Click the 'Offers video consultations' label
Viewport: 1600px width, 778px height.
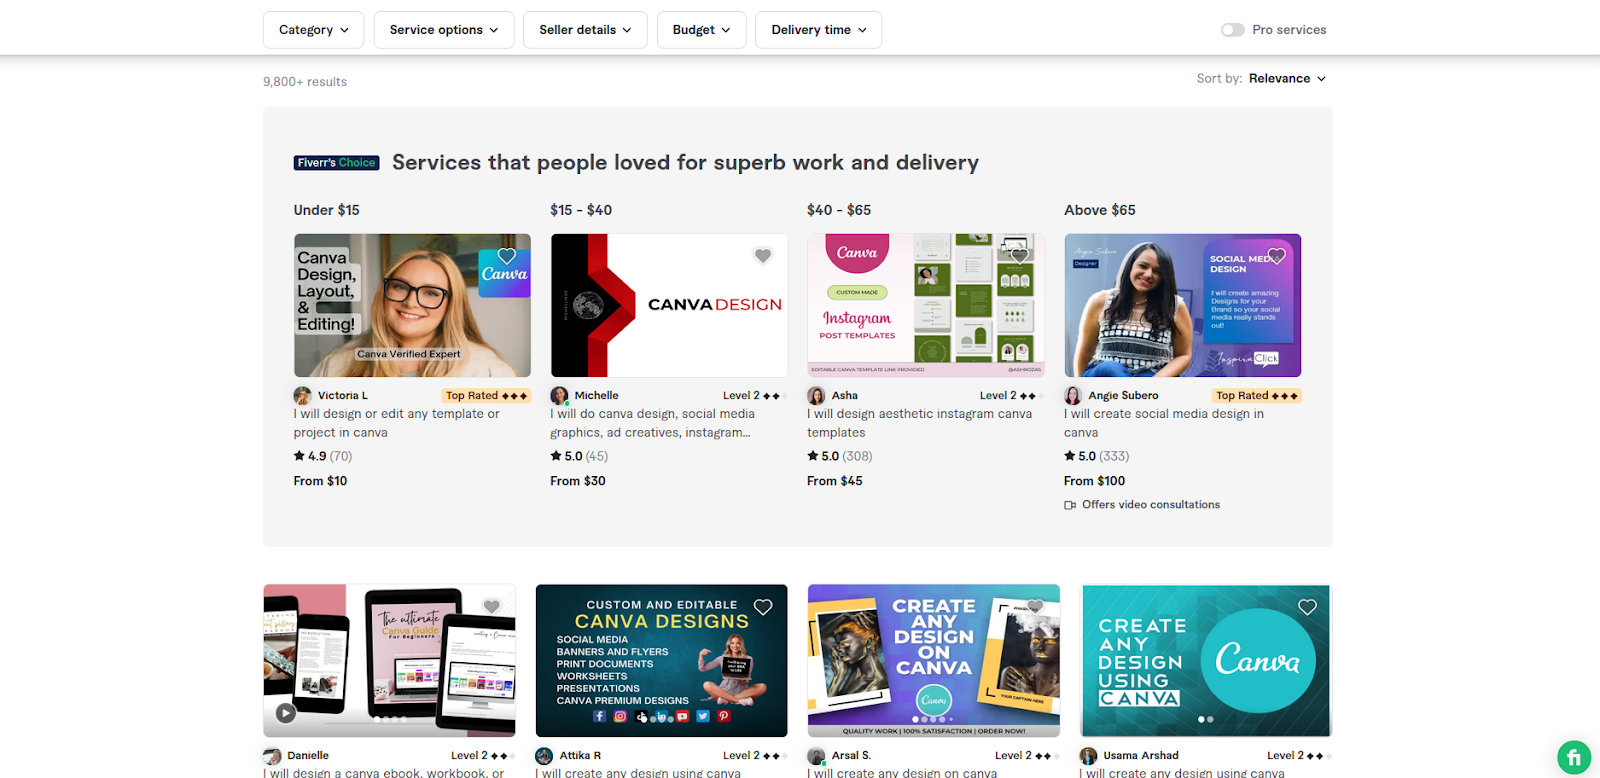coord(1151,505)
